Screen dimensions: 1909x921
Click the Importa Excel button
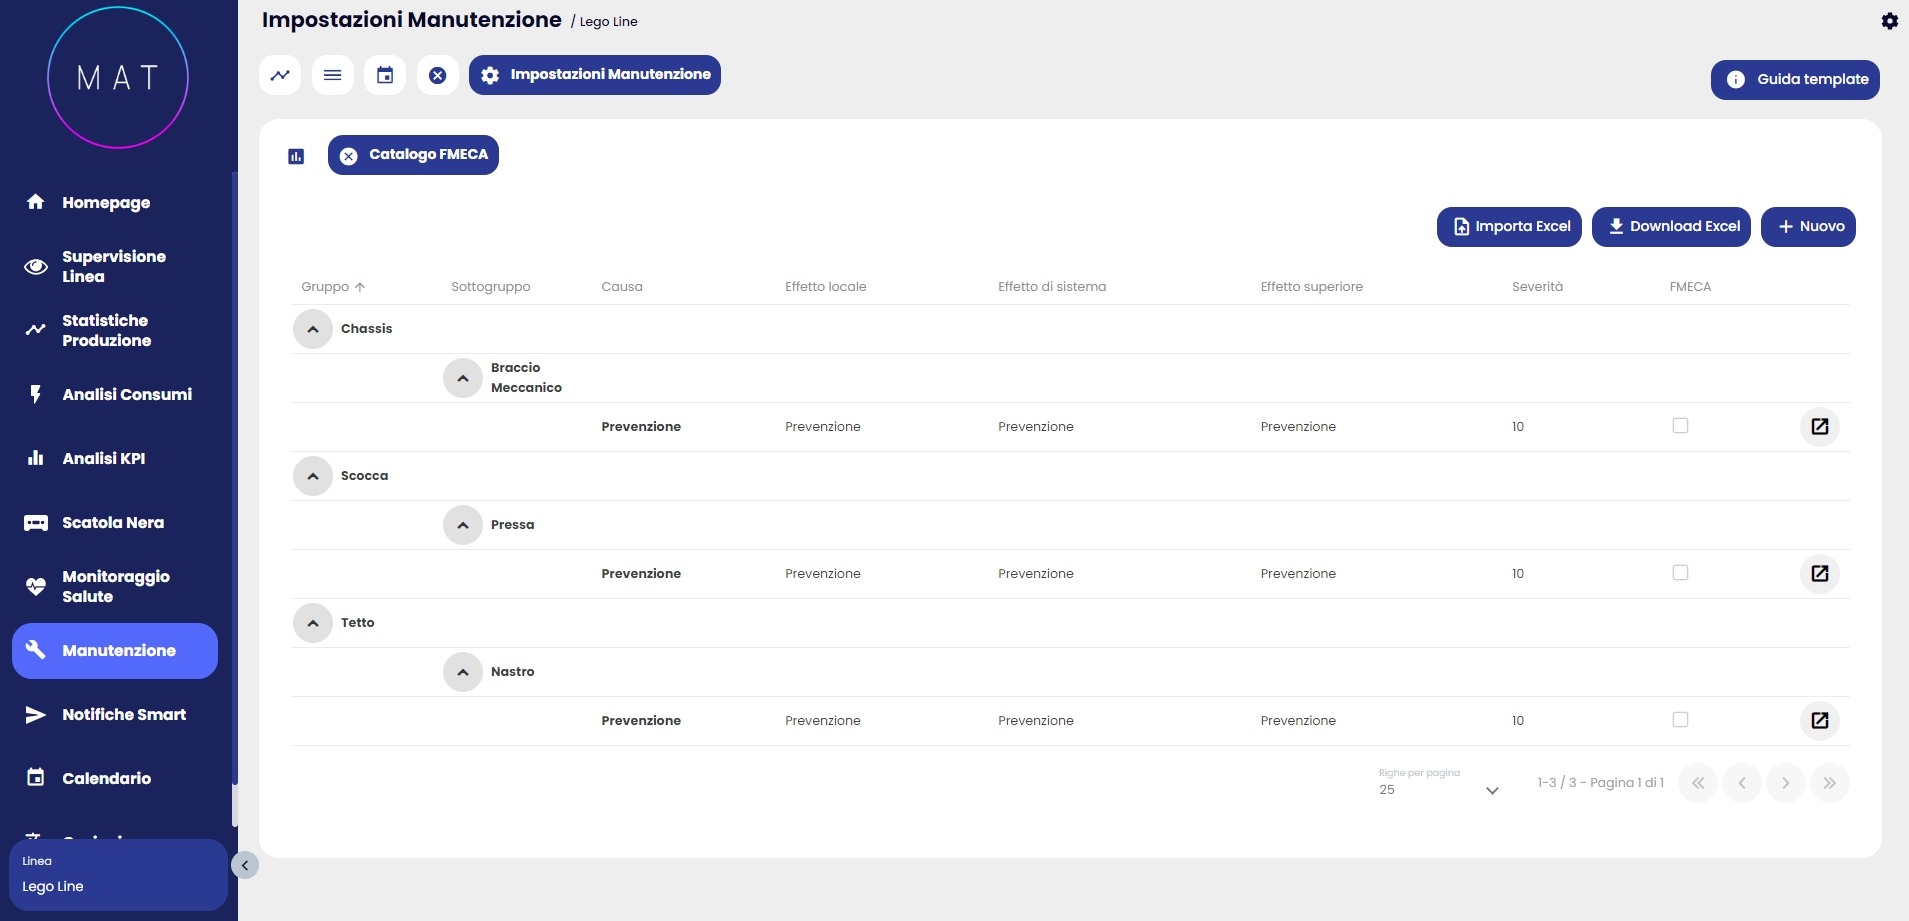pyautogui.click(x=1509, y=227)
